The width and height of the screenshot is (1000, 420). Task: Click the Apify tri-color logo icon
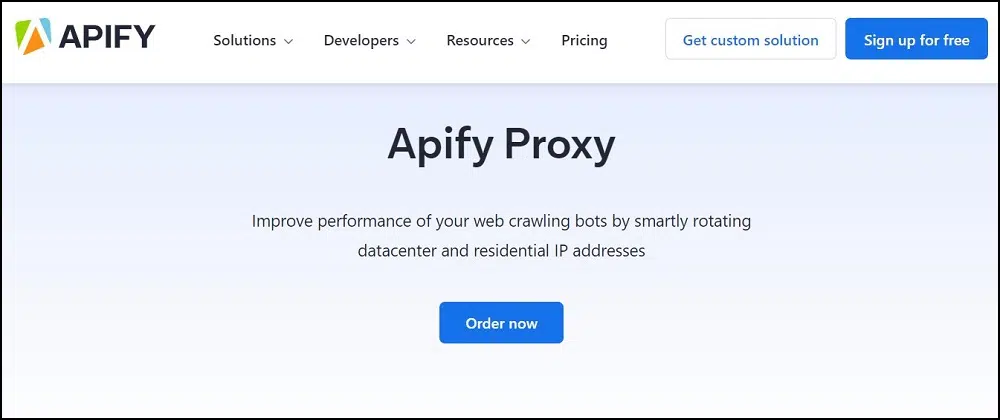point(34,37)
